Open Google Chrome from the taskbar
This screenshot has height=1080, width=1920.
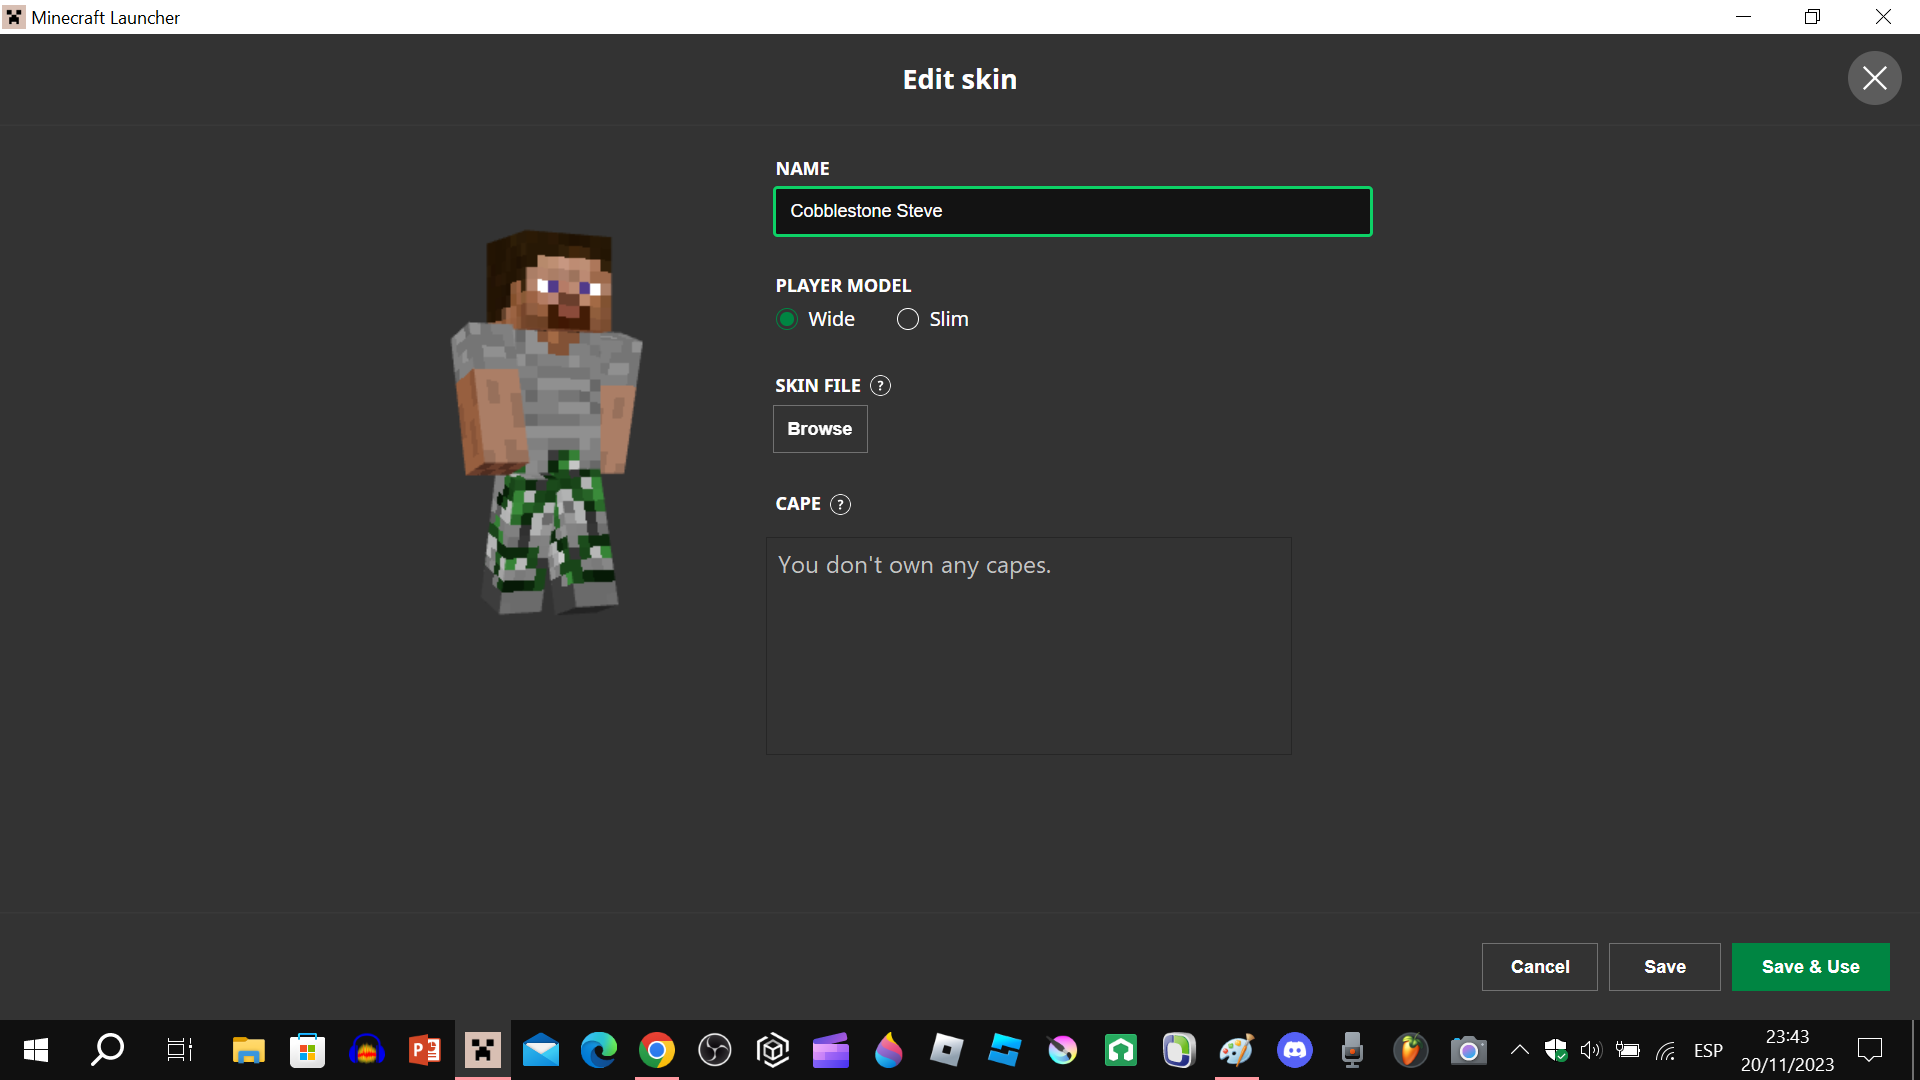click(657, 1050)
